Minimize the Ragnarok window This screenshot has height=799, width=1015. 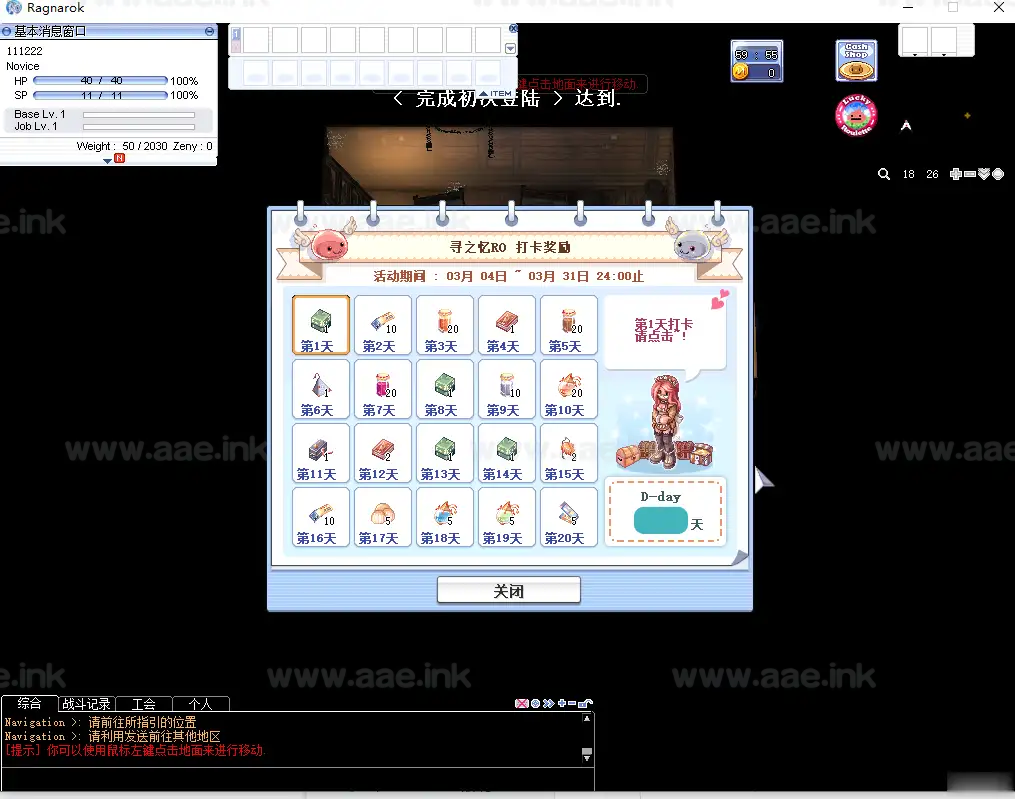pyautogui.click(x=908, y=8)
